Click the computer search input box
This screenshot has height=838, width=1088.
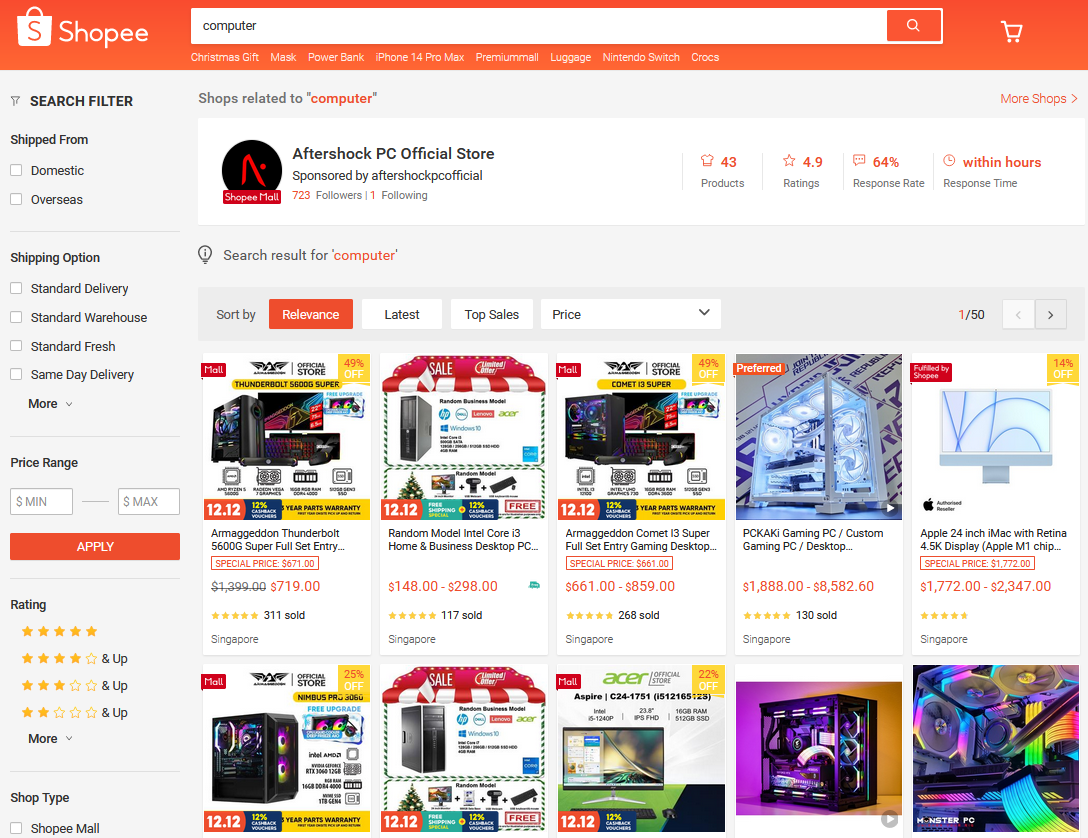point(538,26)
